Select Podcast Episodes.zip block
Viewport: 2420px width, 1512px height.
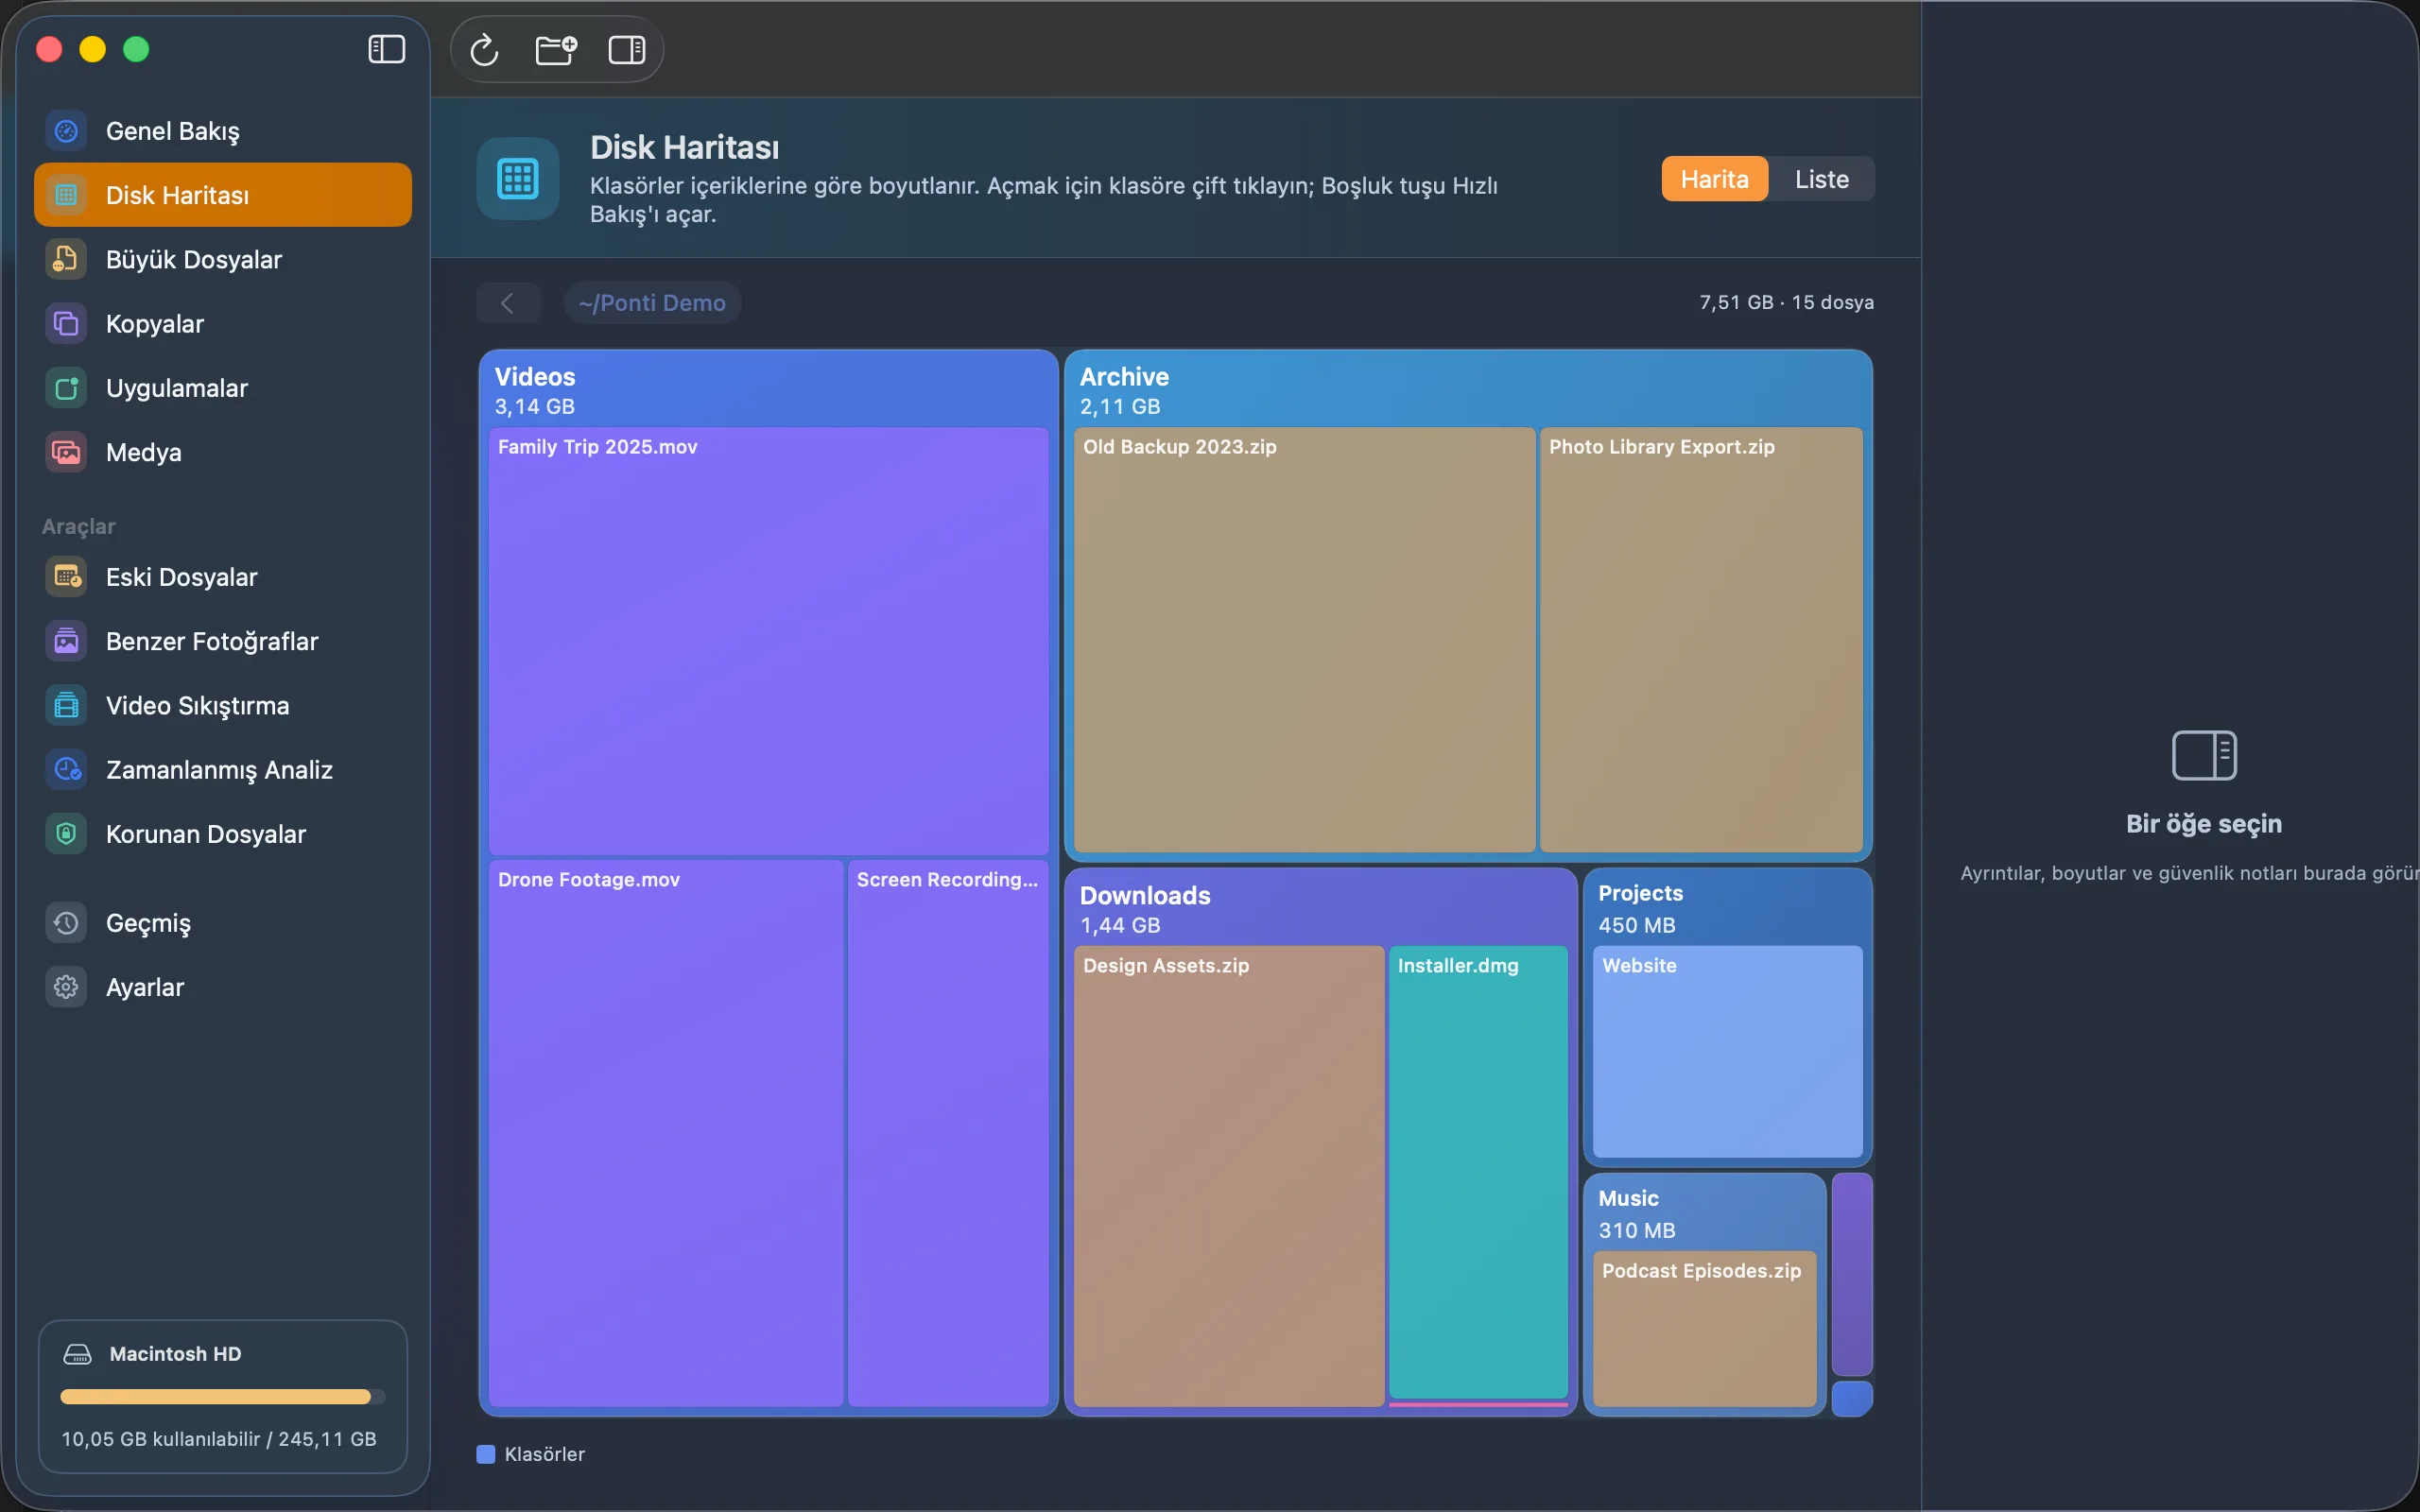1704,1328
